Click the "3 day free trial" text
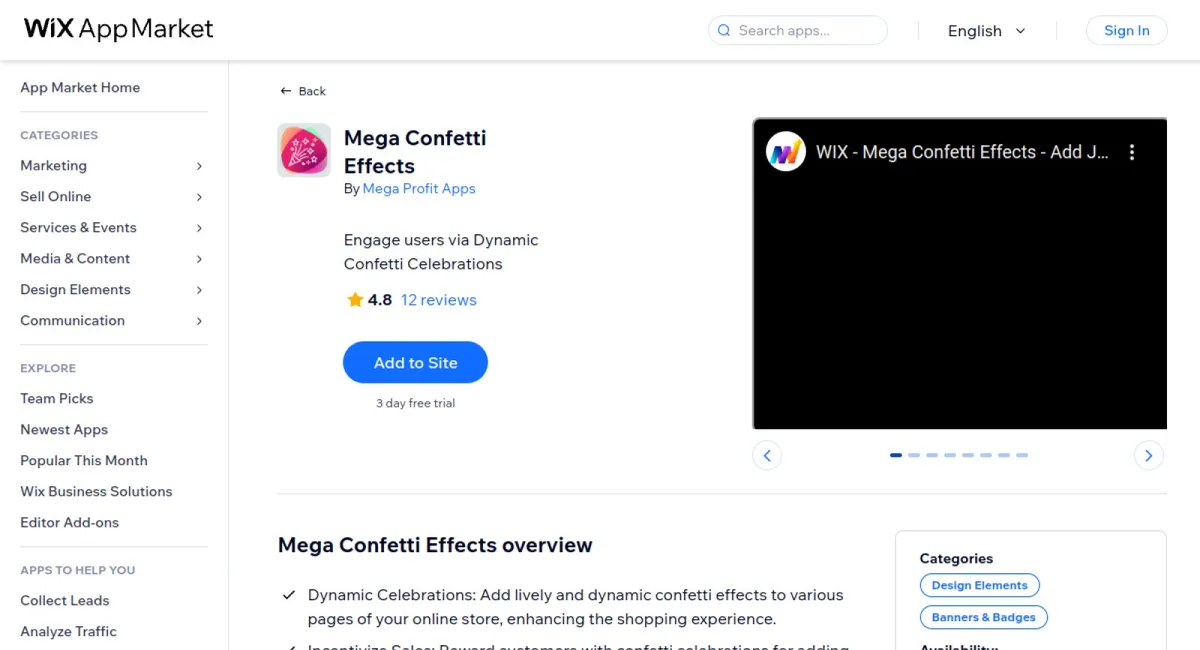1200x650 pixels. (415, 404)
